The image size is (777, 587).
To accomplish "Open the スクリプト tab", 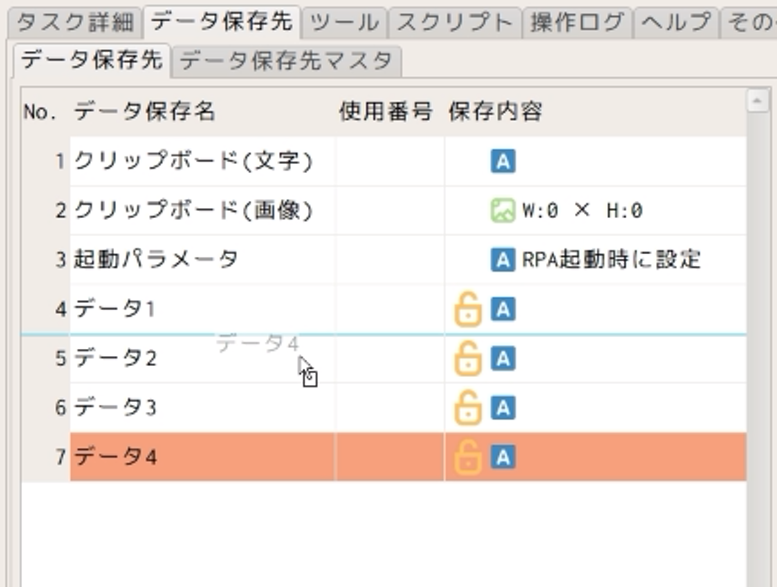I will (x=454, y=22).
